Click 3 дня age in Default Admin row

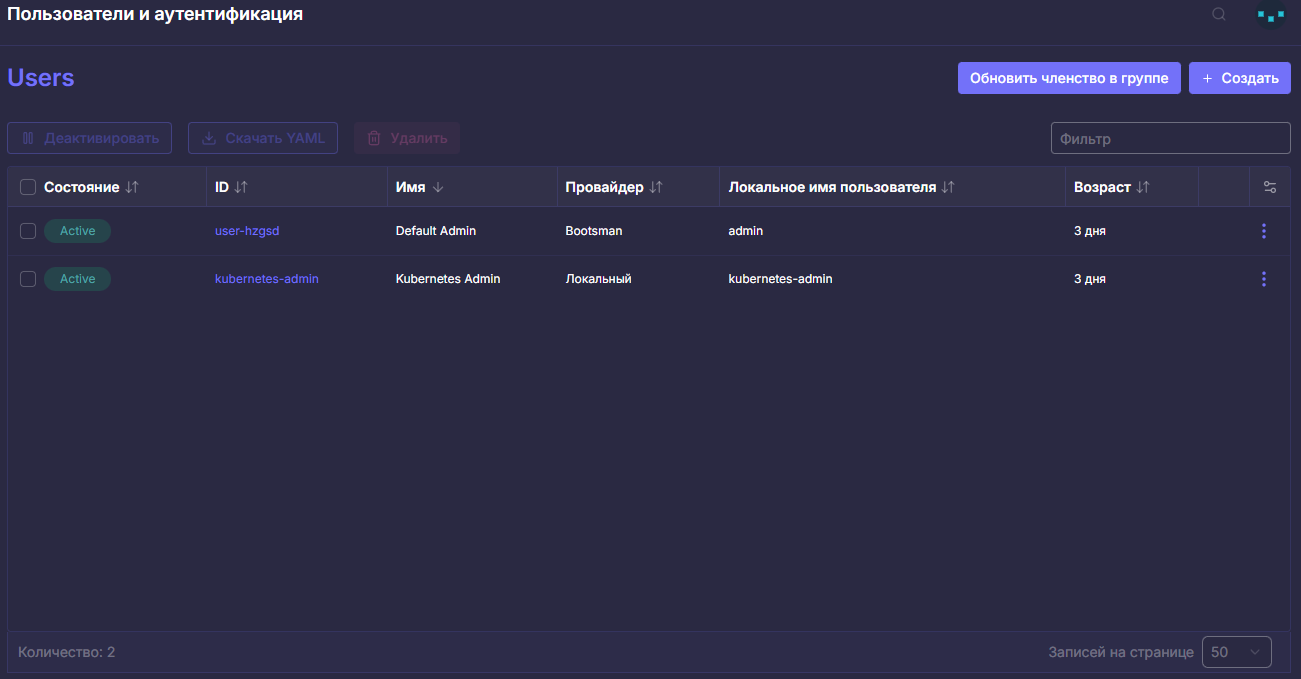[1090, 231]
